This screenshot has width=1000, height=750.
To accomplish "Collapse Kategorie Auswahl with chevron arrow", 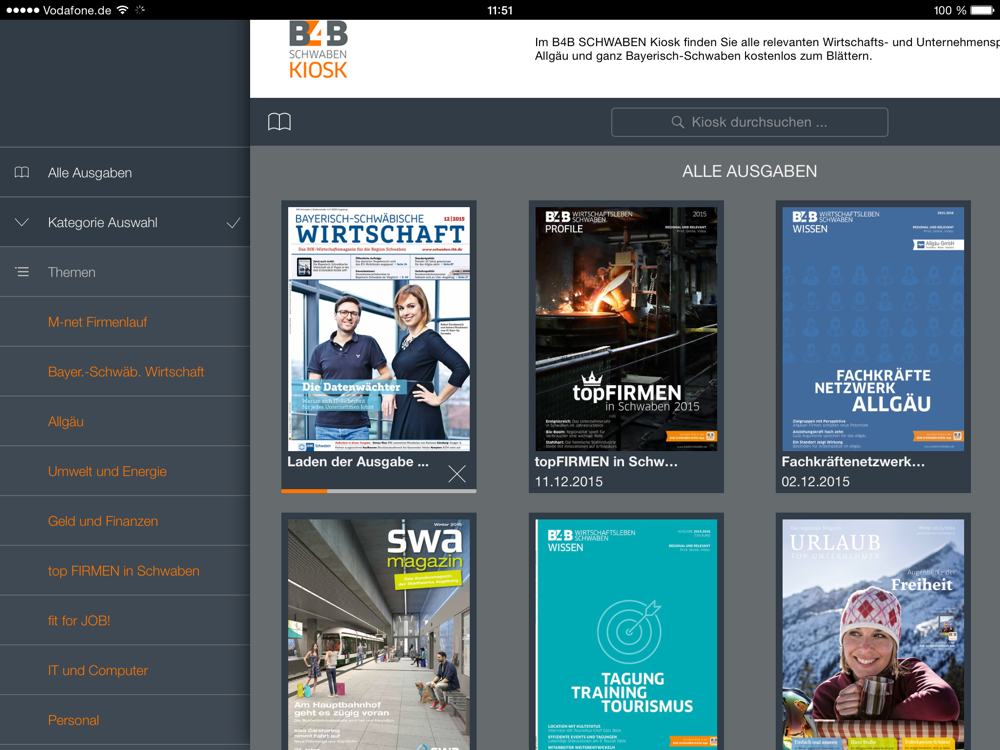I will tap(22, 222).
